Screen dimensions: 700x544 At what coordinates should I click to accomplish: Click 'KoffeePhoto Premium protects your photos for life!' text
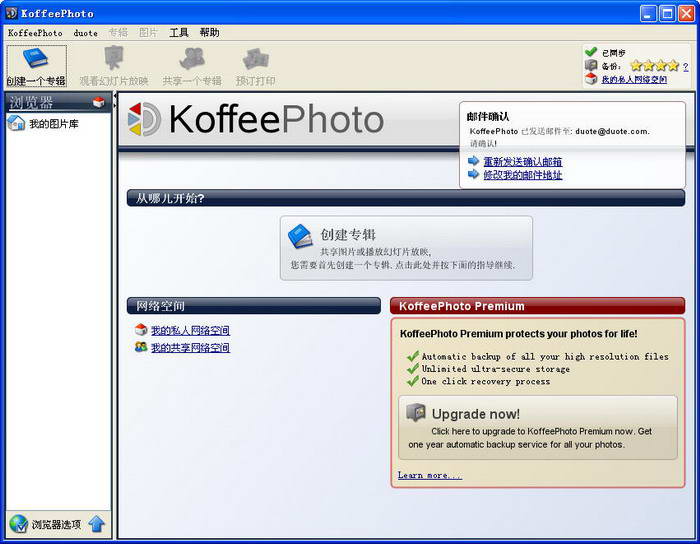pos(518,334)
